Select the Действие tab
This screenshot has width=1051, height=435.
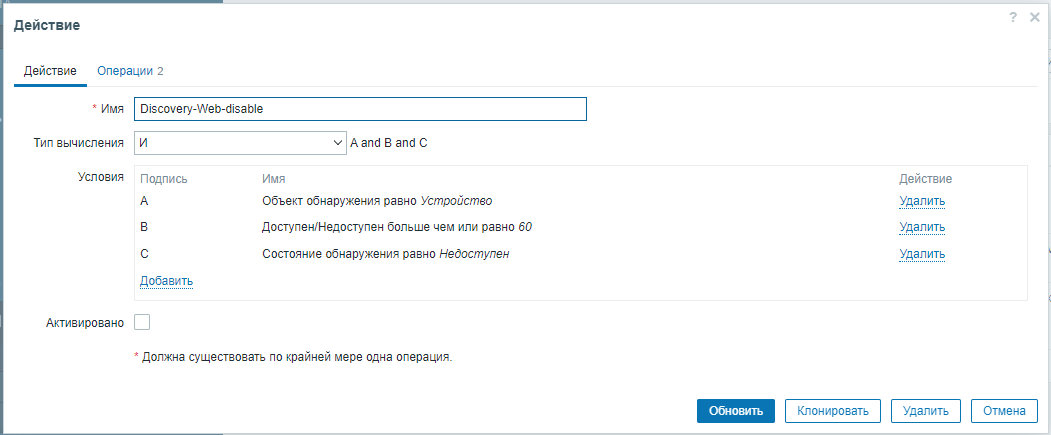[50, 71]
